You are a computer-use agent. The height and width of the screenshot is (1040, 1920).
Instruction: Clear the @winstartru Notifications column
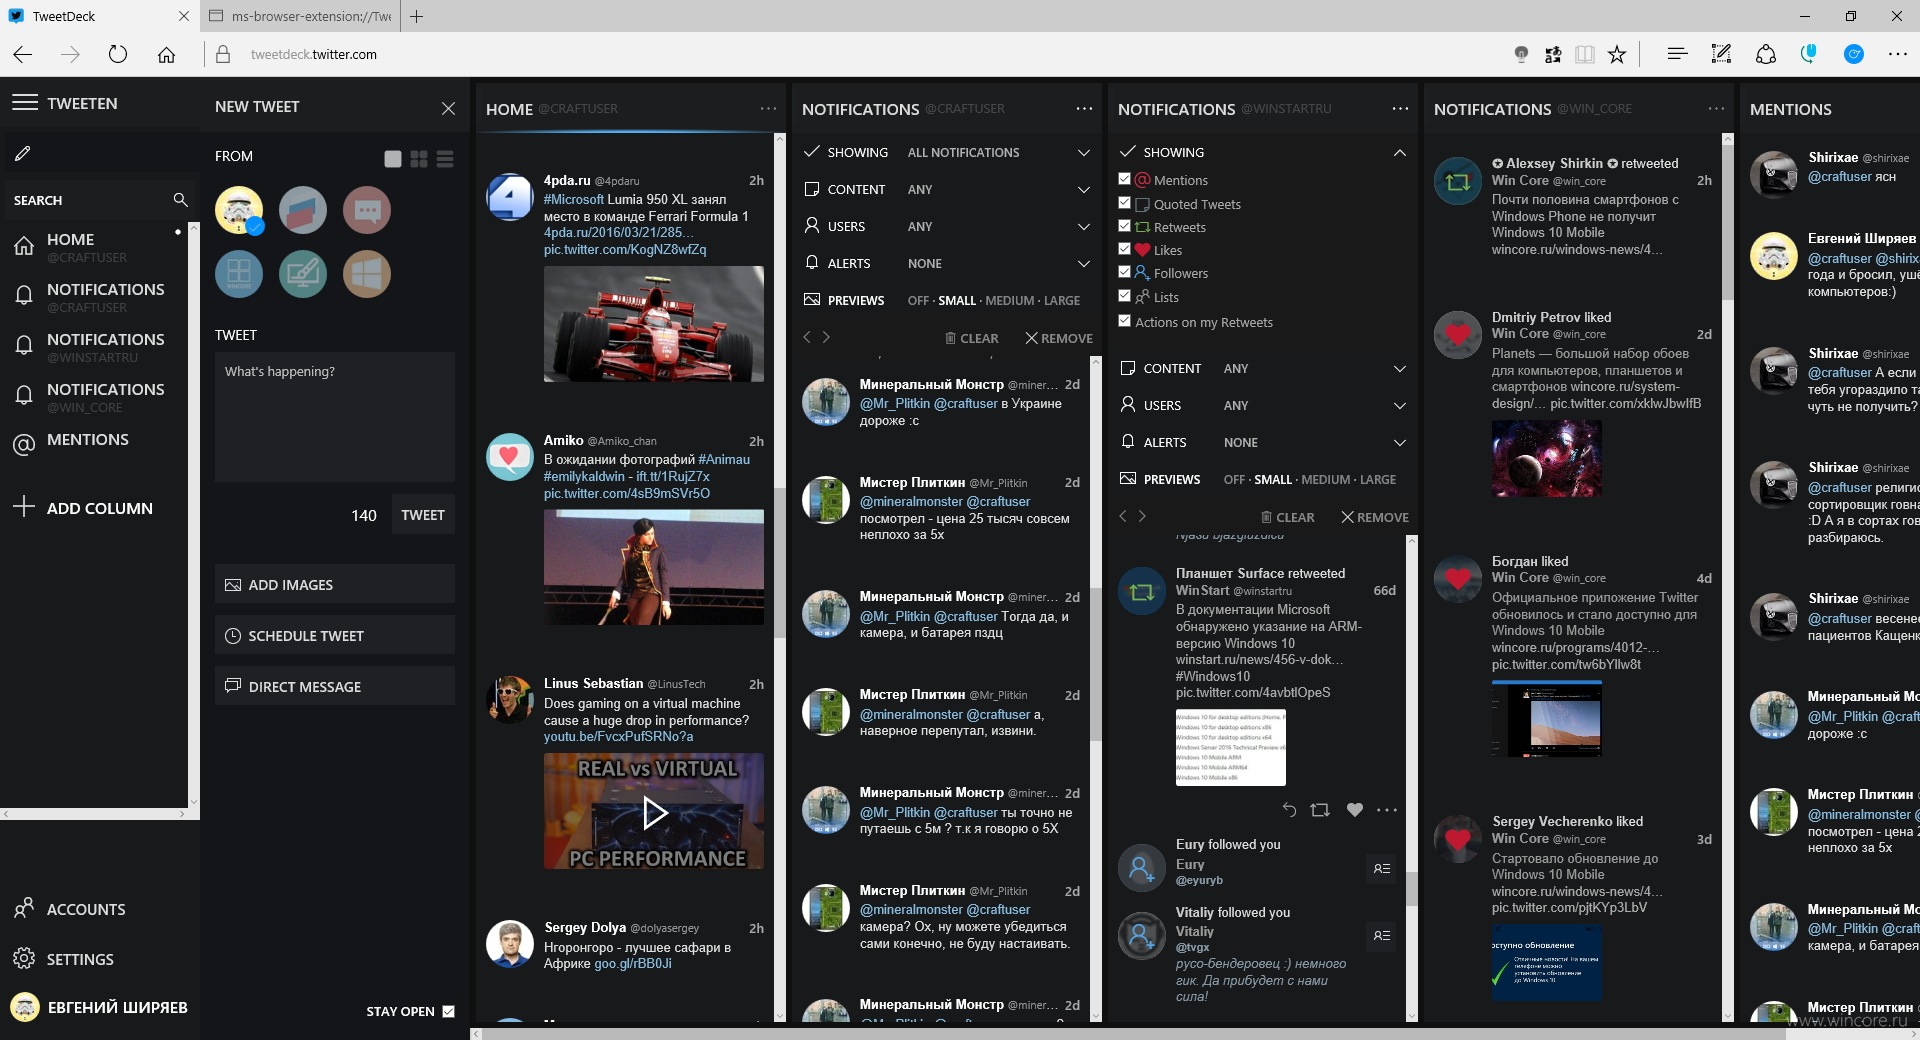(x=1287, y=517)
